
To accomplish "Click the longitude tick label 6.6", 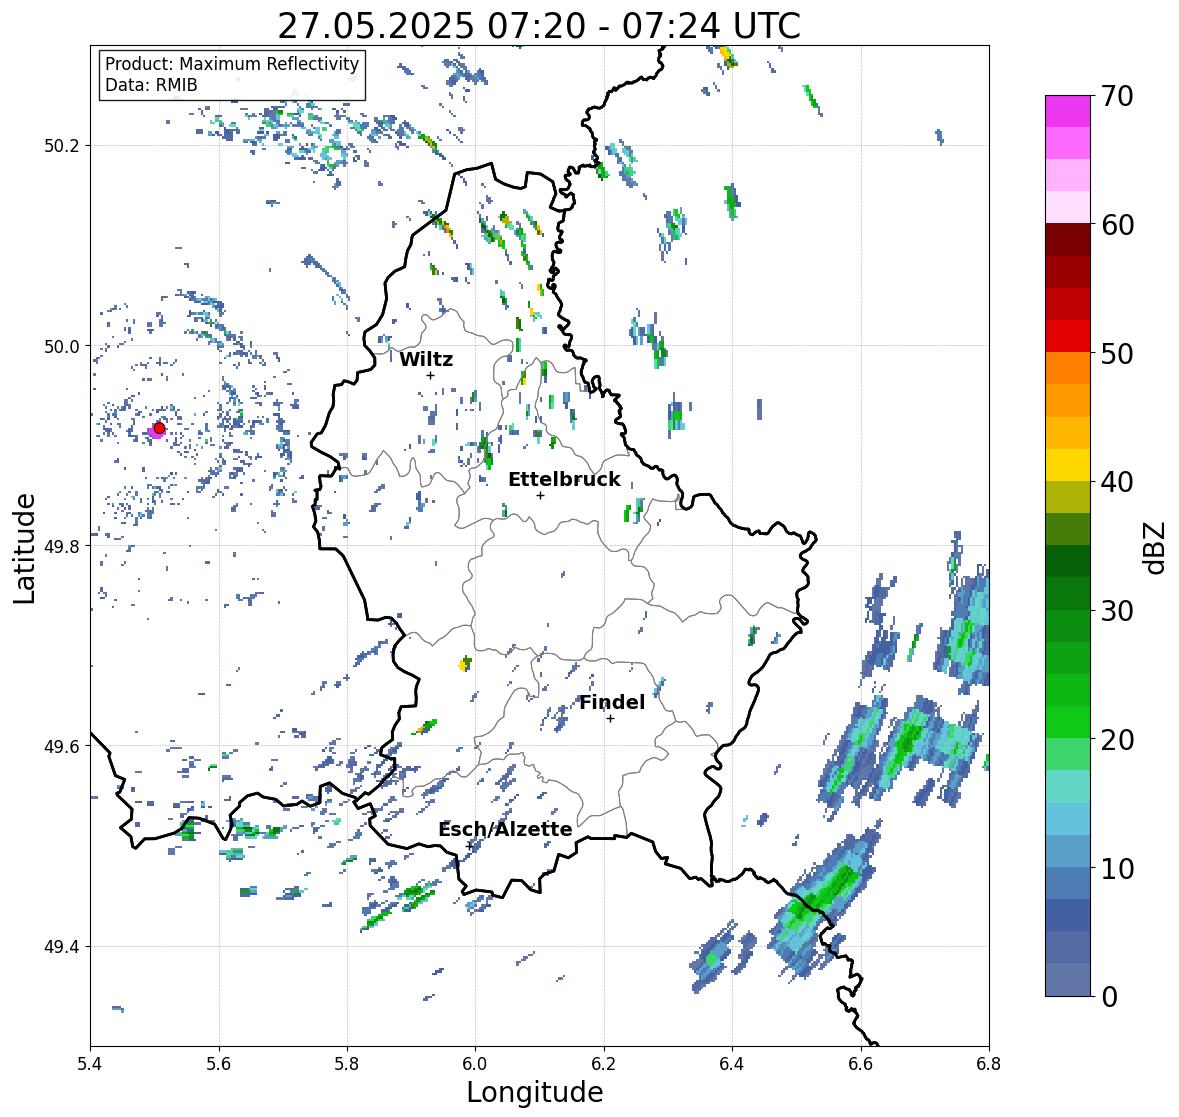I will tap(860, 1064).
